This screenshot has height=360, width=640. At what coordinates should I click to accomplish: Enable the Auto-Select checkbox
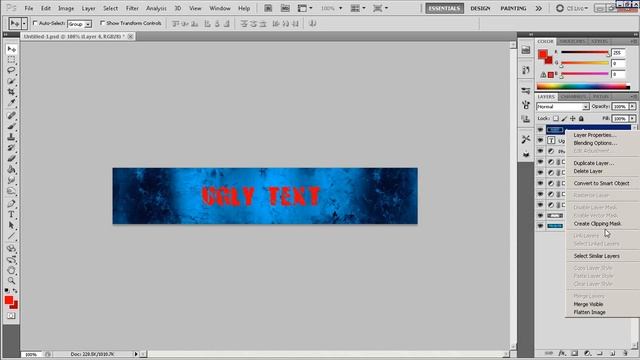point(35,23)
